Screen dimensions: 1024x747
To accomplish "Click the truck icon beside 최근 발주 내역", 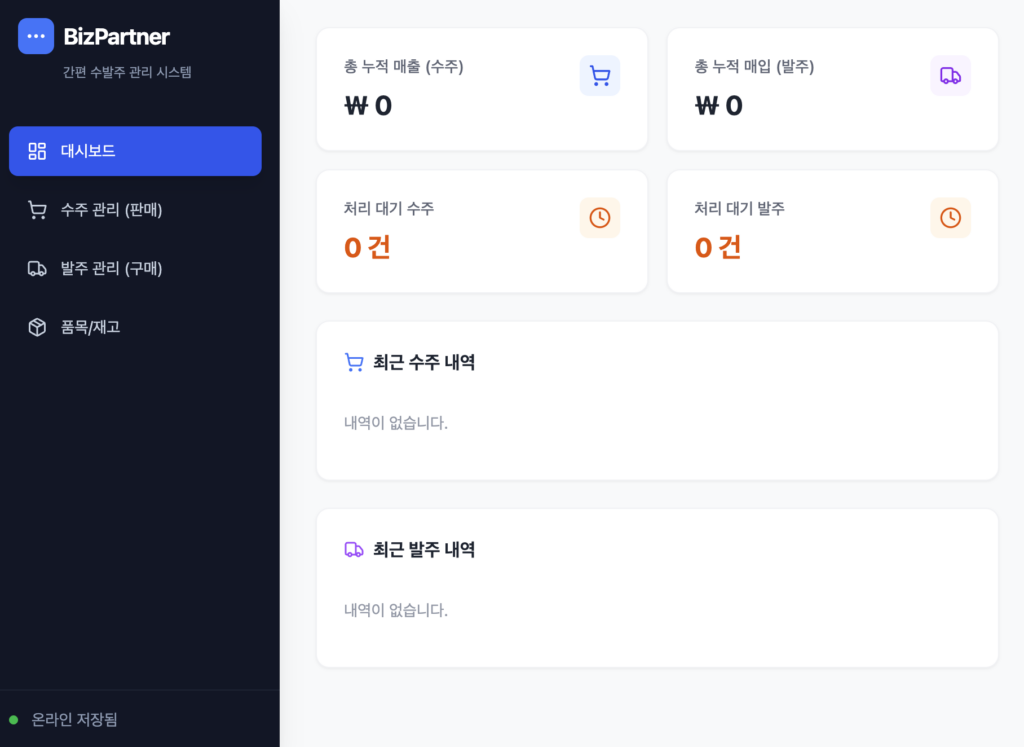I will (354, 549).
